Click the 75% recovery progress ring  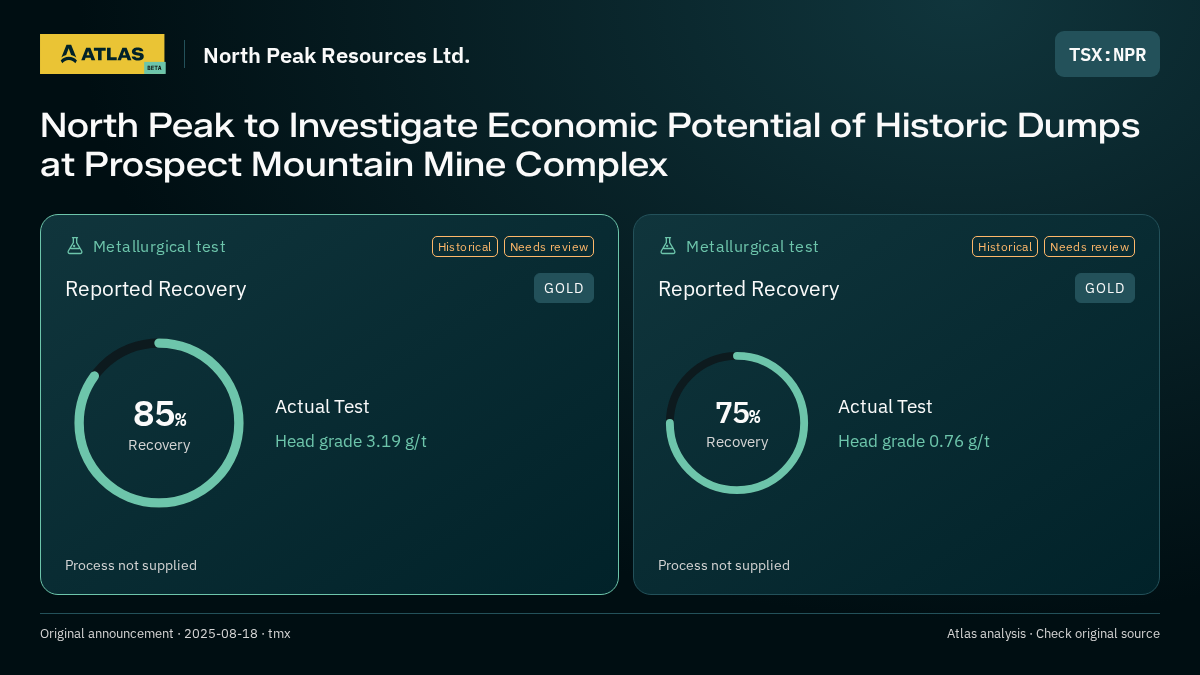[x=737, y=423]
